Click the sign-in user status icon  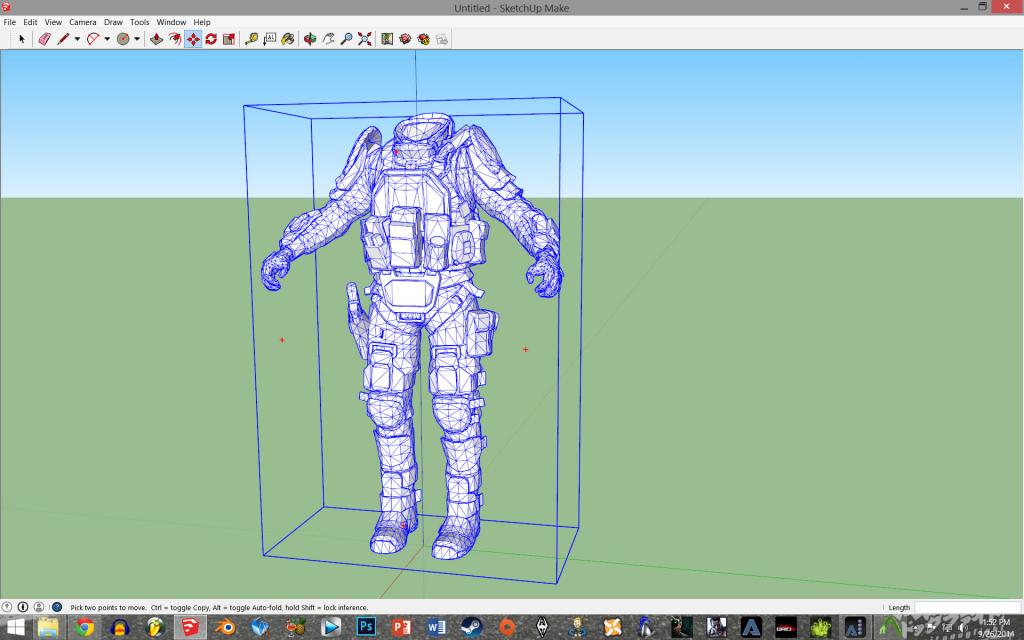(x=39, y=607)
